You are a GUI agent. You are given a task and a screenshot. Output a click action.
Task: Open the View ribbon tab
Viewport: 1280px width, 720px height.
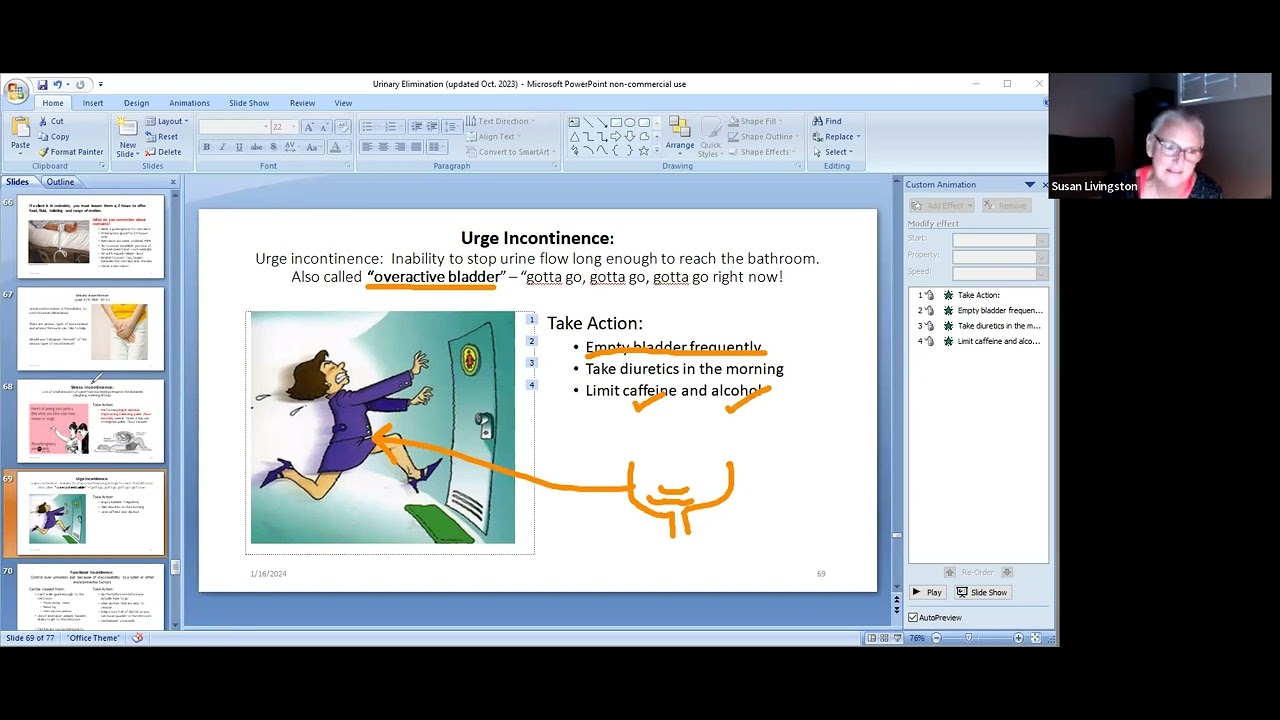[343, 103]
